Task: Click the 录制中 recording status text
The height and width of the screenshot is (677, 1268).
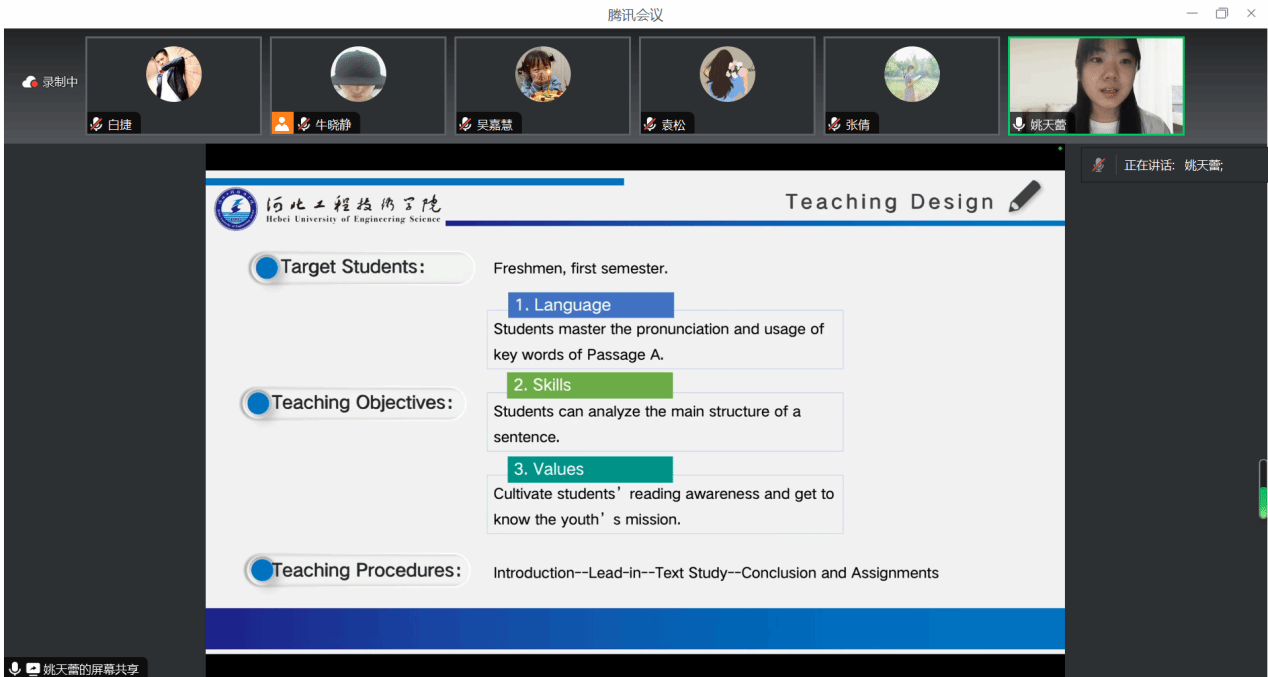Action: pyautogui.click(x=60, y=82)
